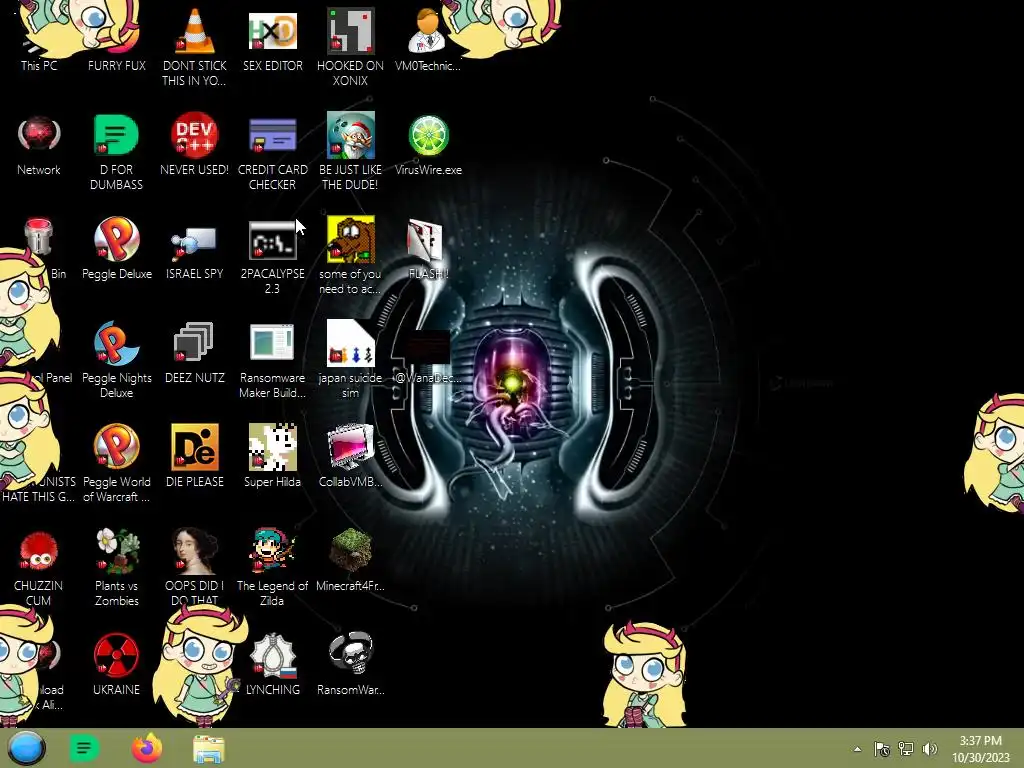Open the Ransomware Maker Build icon
Viewport: 1024px width, 768px height.
coord(272,359)
